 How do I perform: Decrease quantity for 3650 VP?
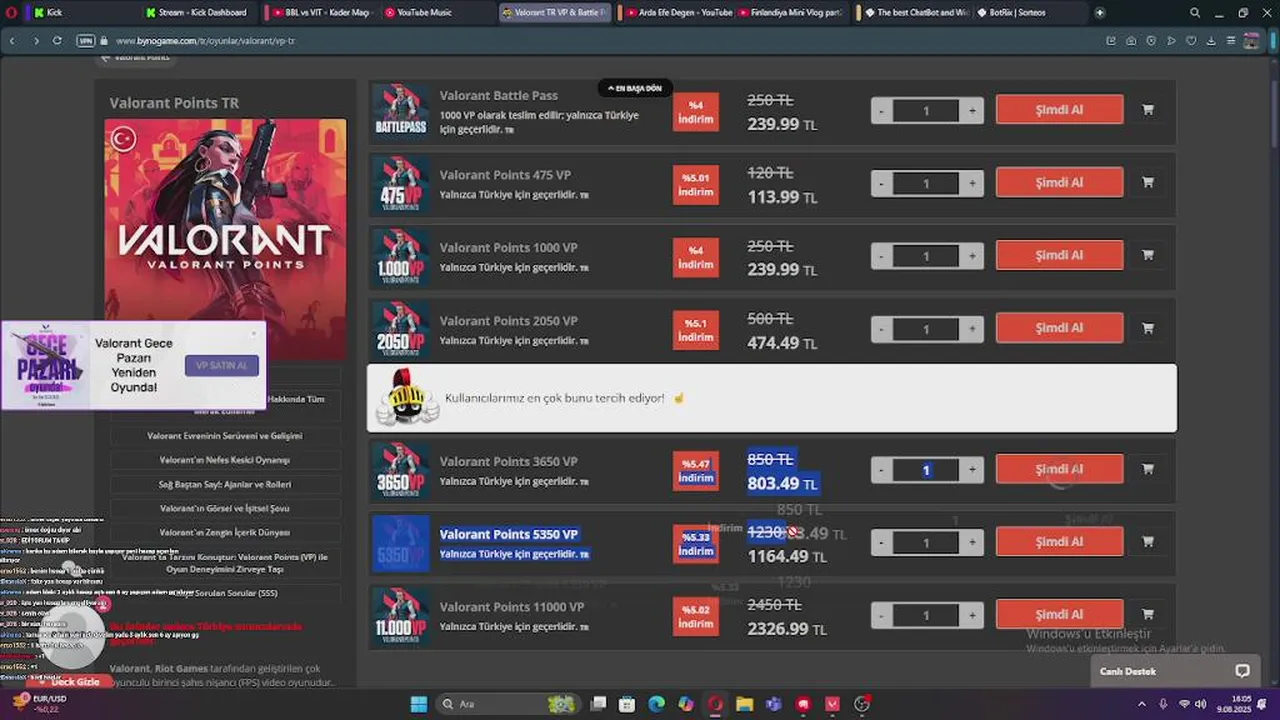881,470
